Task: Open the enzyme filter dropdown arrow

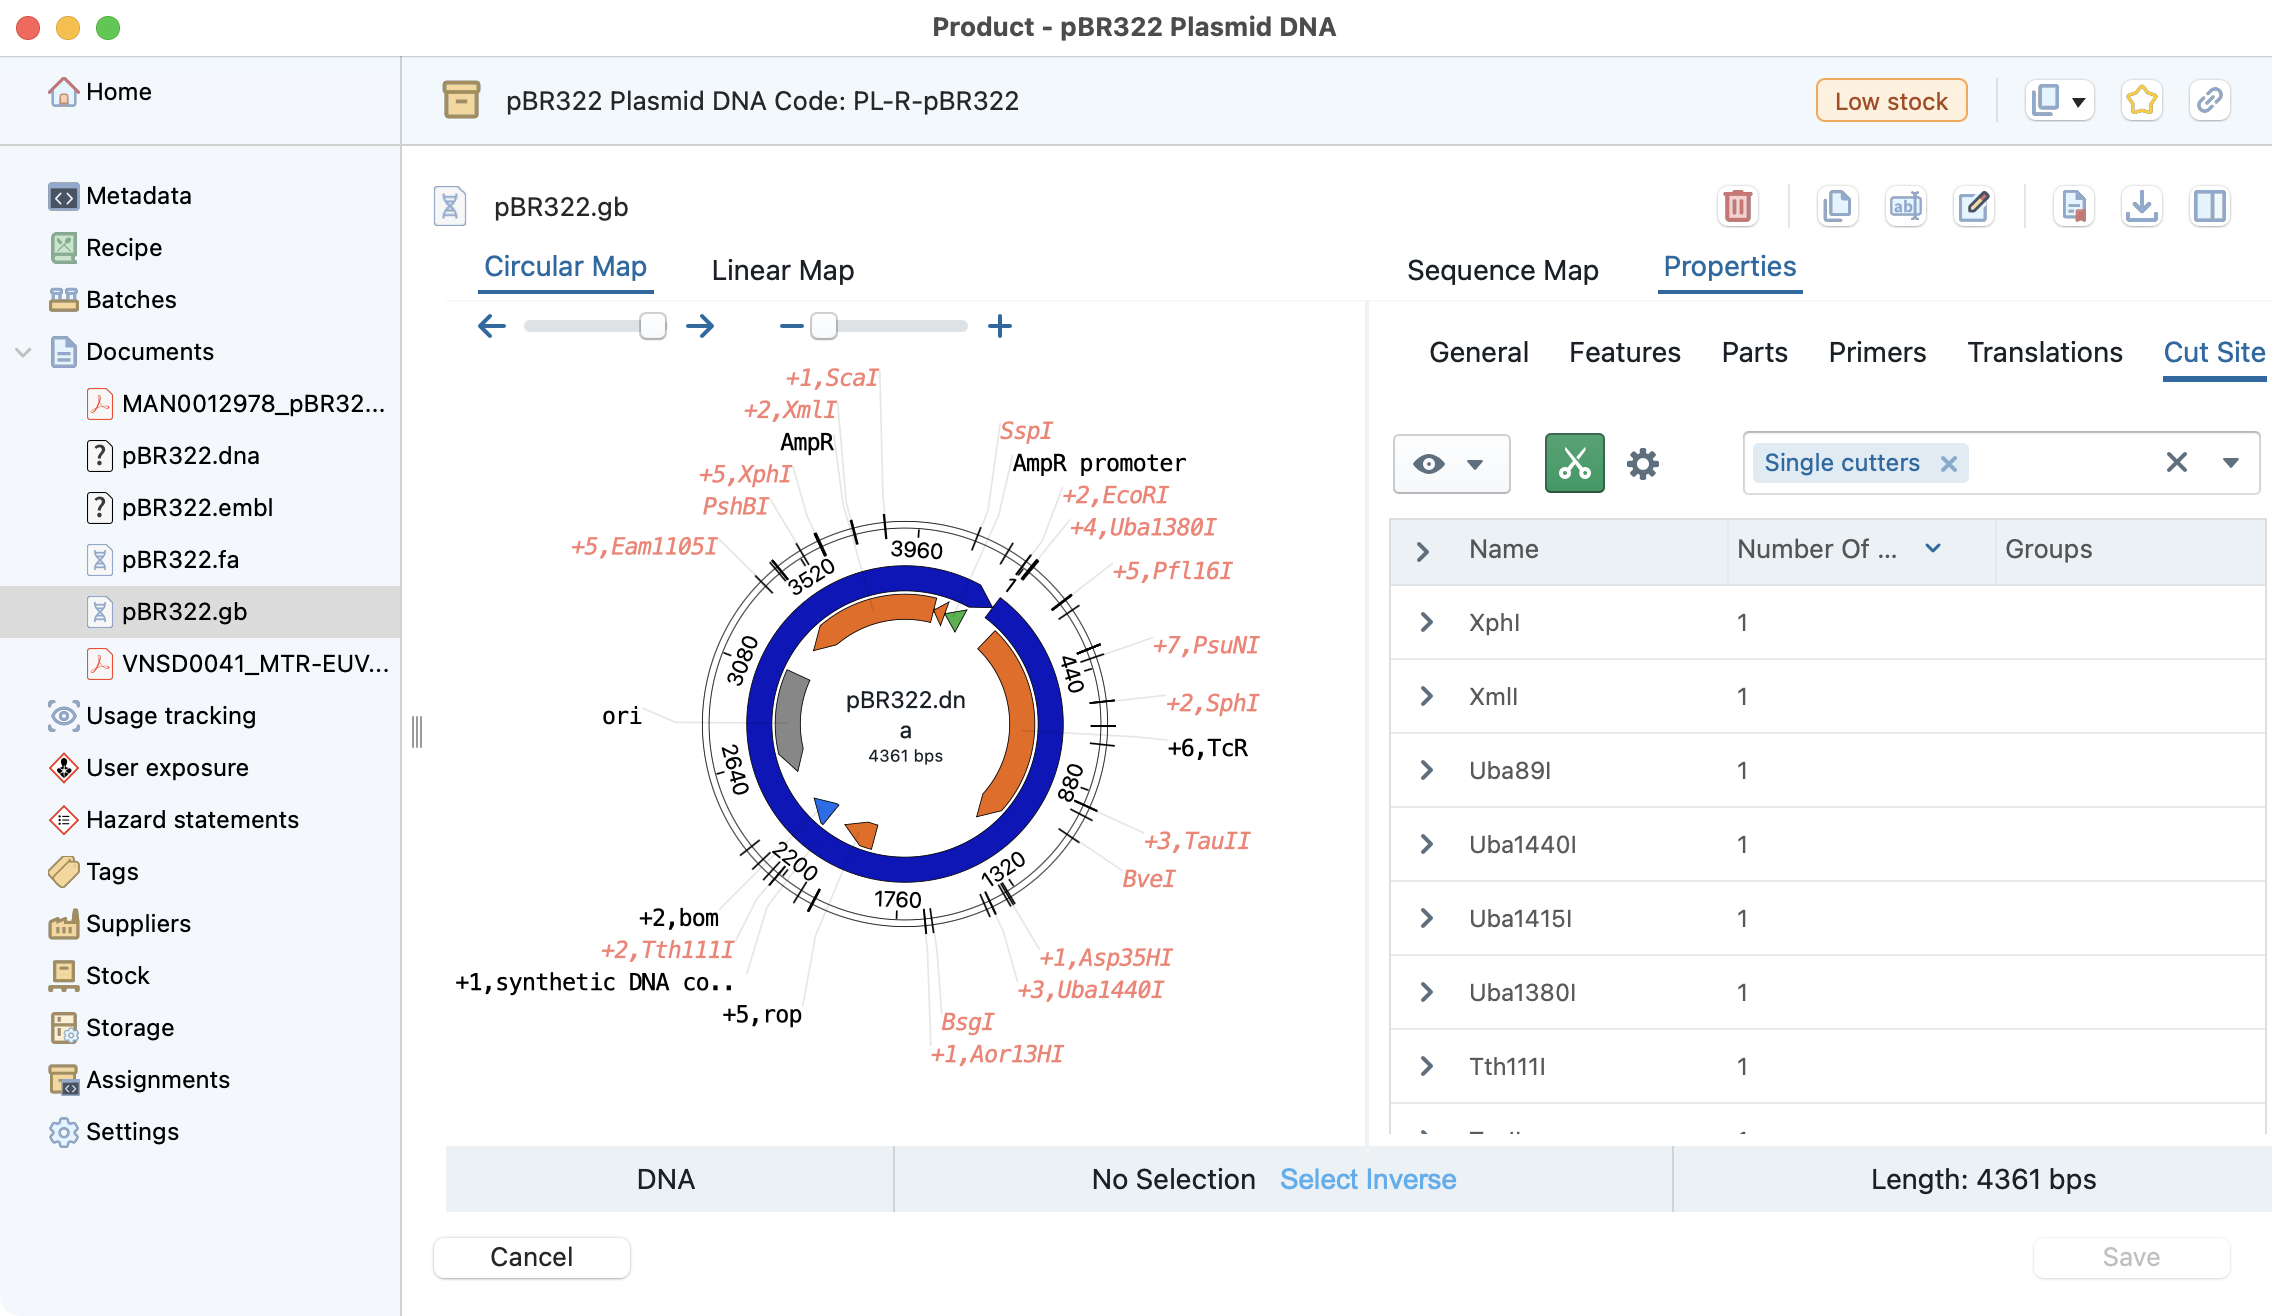Action: 2230,463
